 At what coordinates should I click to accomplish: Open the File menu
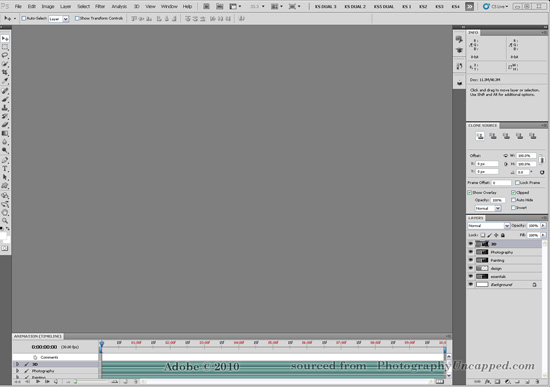[x=18, y=6]
